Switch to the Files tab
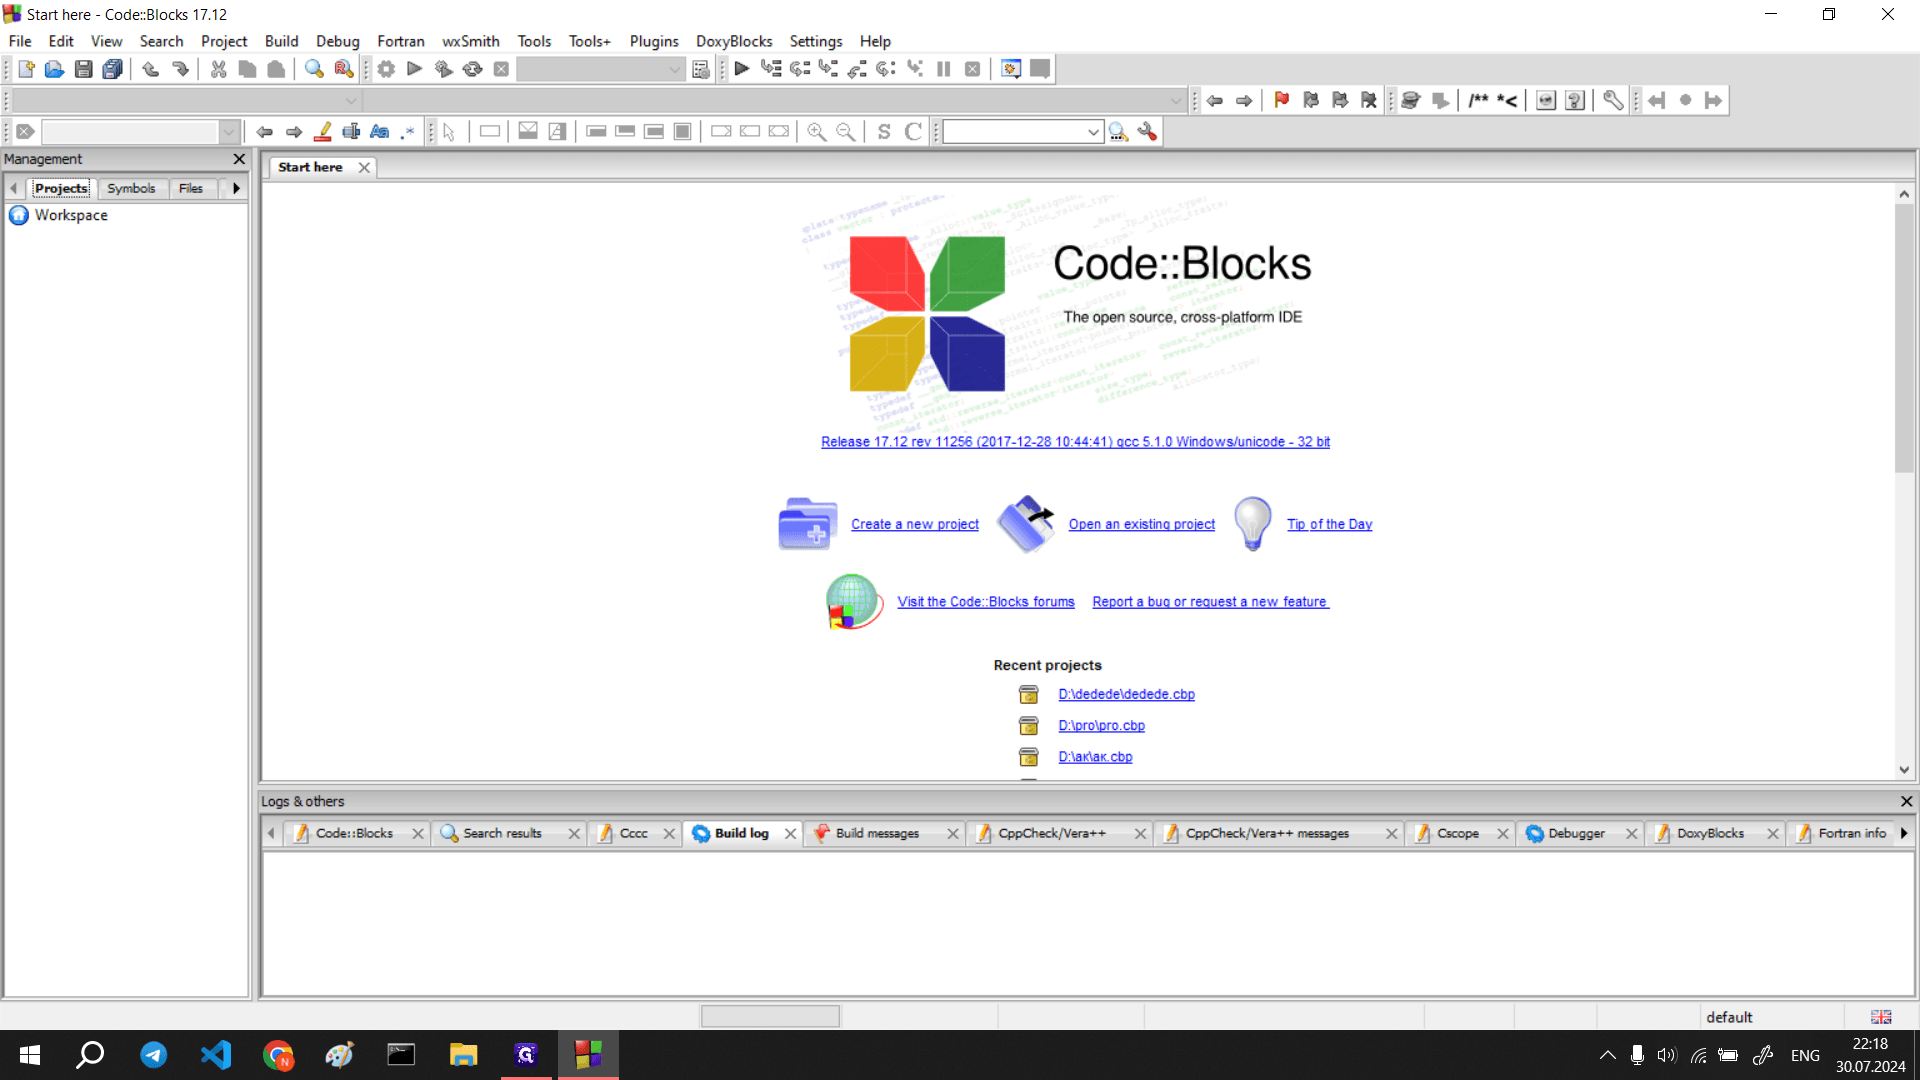Viewport: 1920px width, 1080px height. coord(190,188)
